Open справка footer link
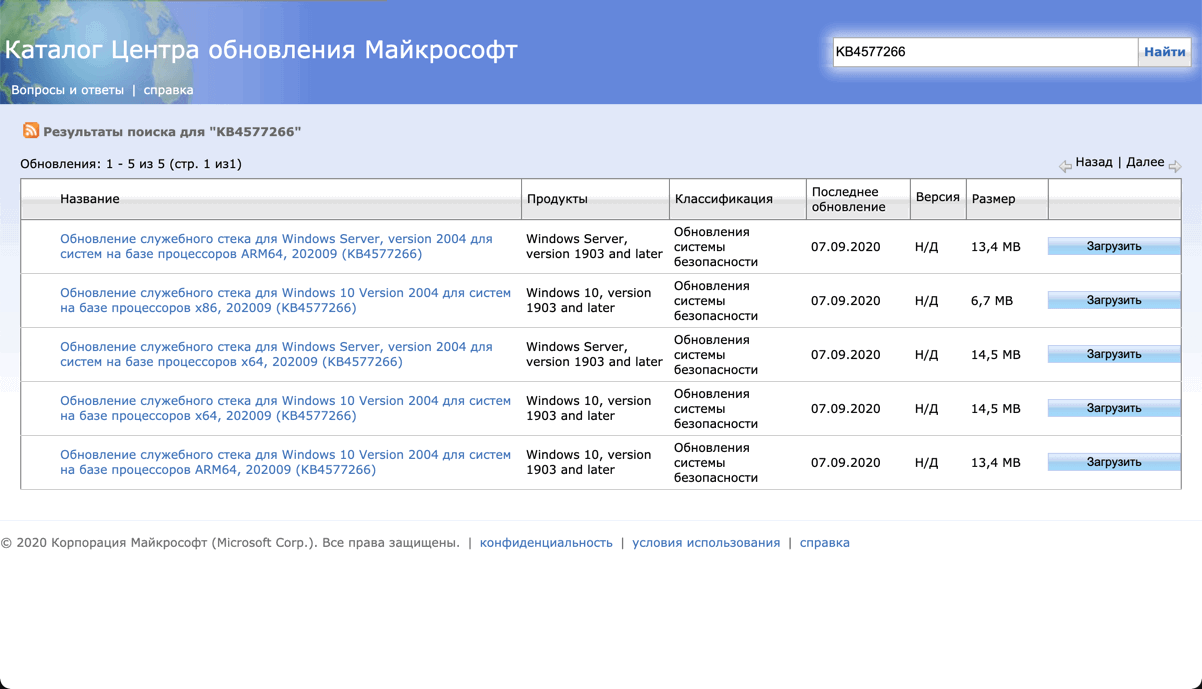Image resolution: width=1202 pixels, height=689 pixels. 825,543
